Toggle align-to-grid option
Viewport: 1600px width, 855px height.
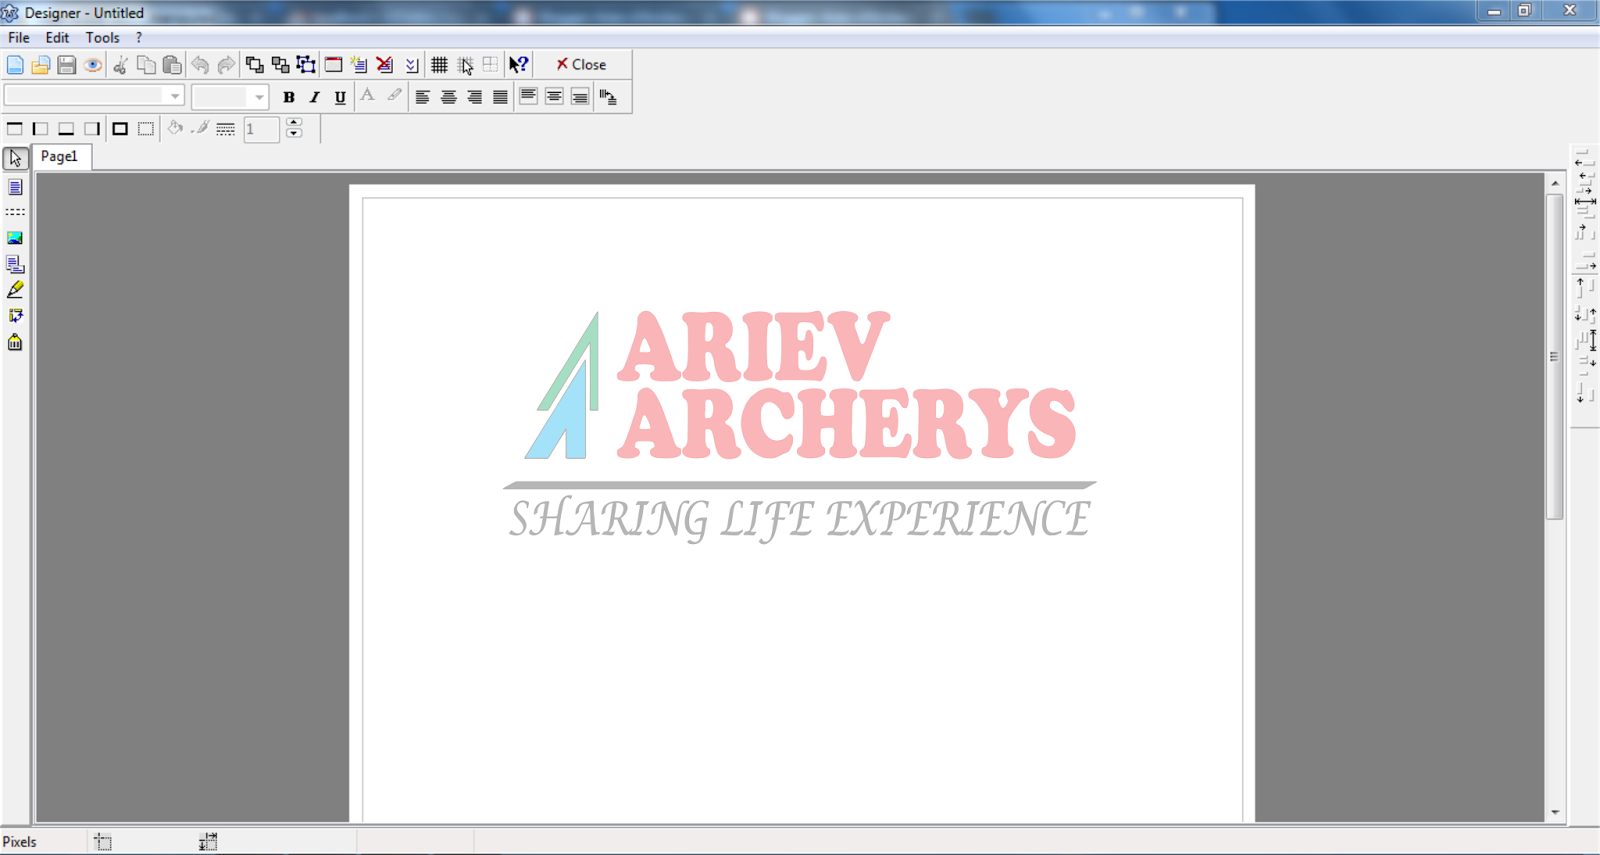click(x=465, y=65)
